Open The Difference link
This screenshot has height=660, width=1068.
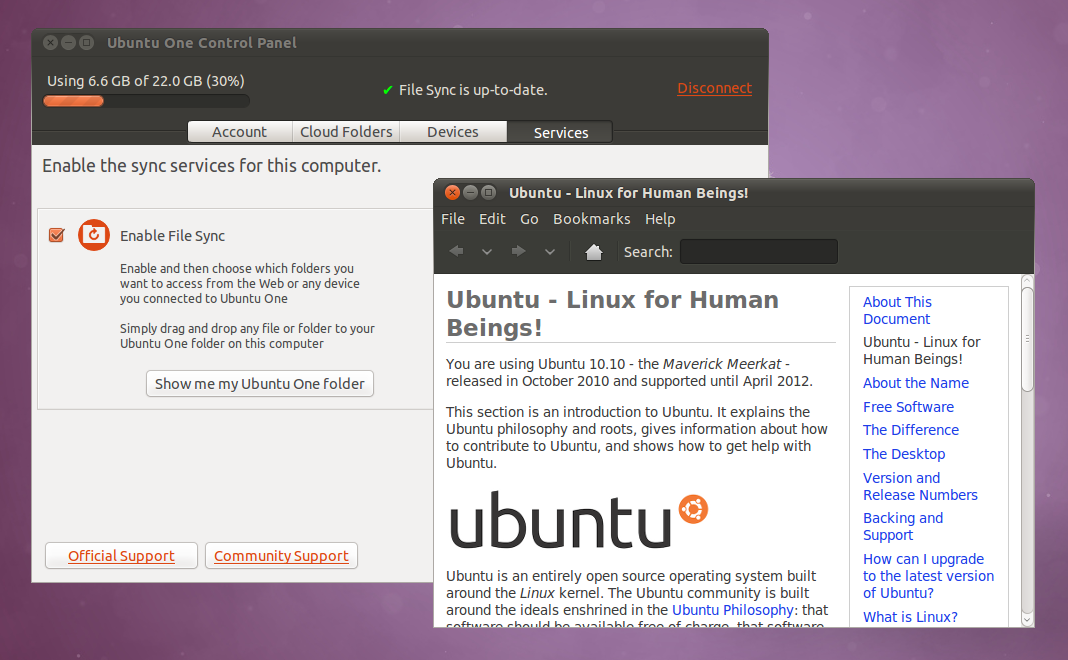point(911,430)
